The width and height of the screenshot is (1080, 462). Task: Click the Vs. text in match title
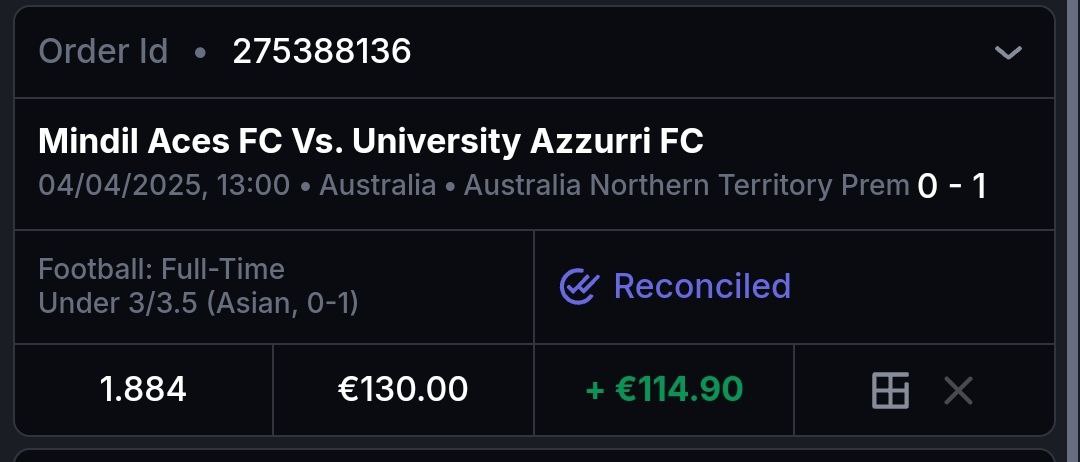[x=317, y=142]
